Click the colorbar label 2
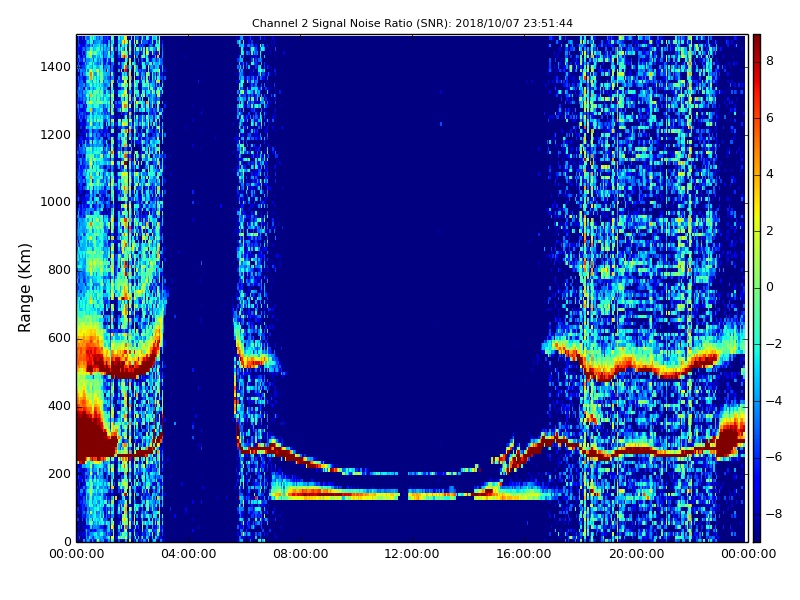 click(x=770, y=231)
